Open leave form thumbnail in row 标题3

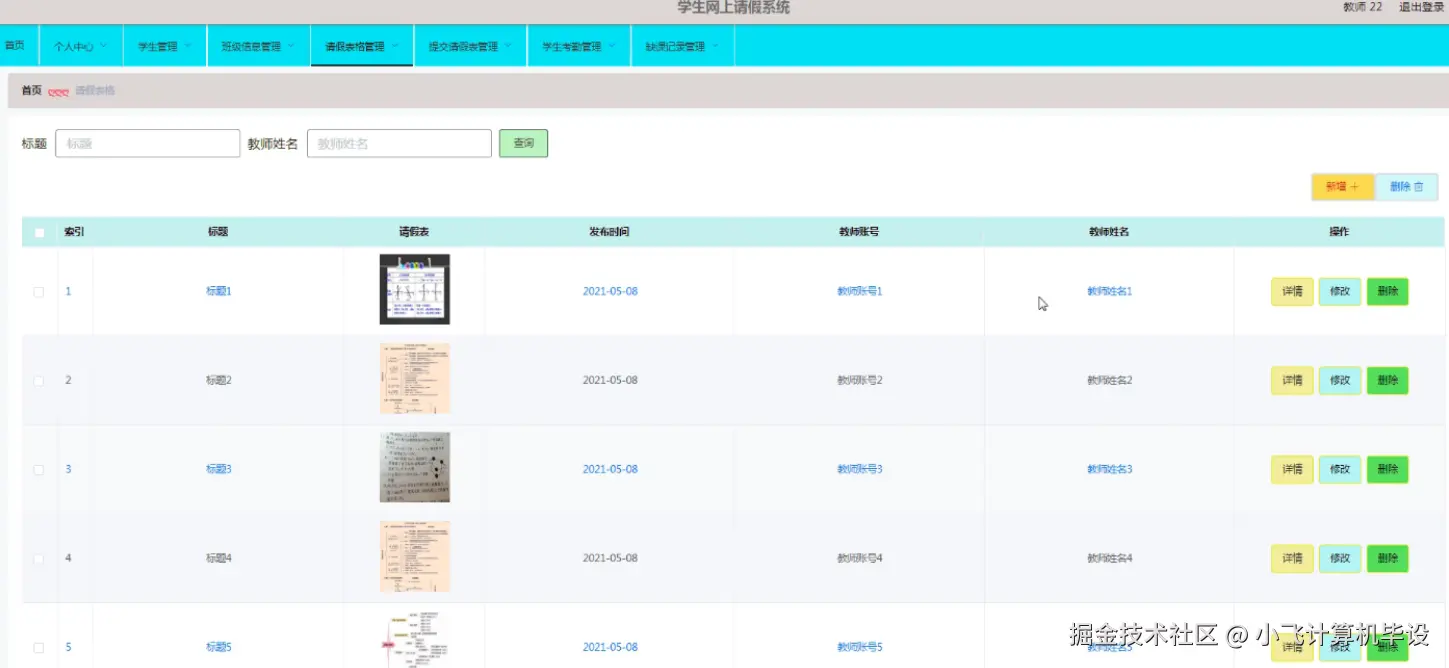pyautogui.click(x=415, y=467)
